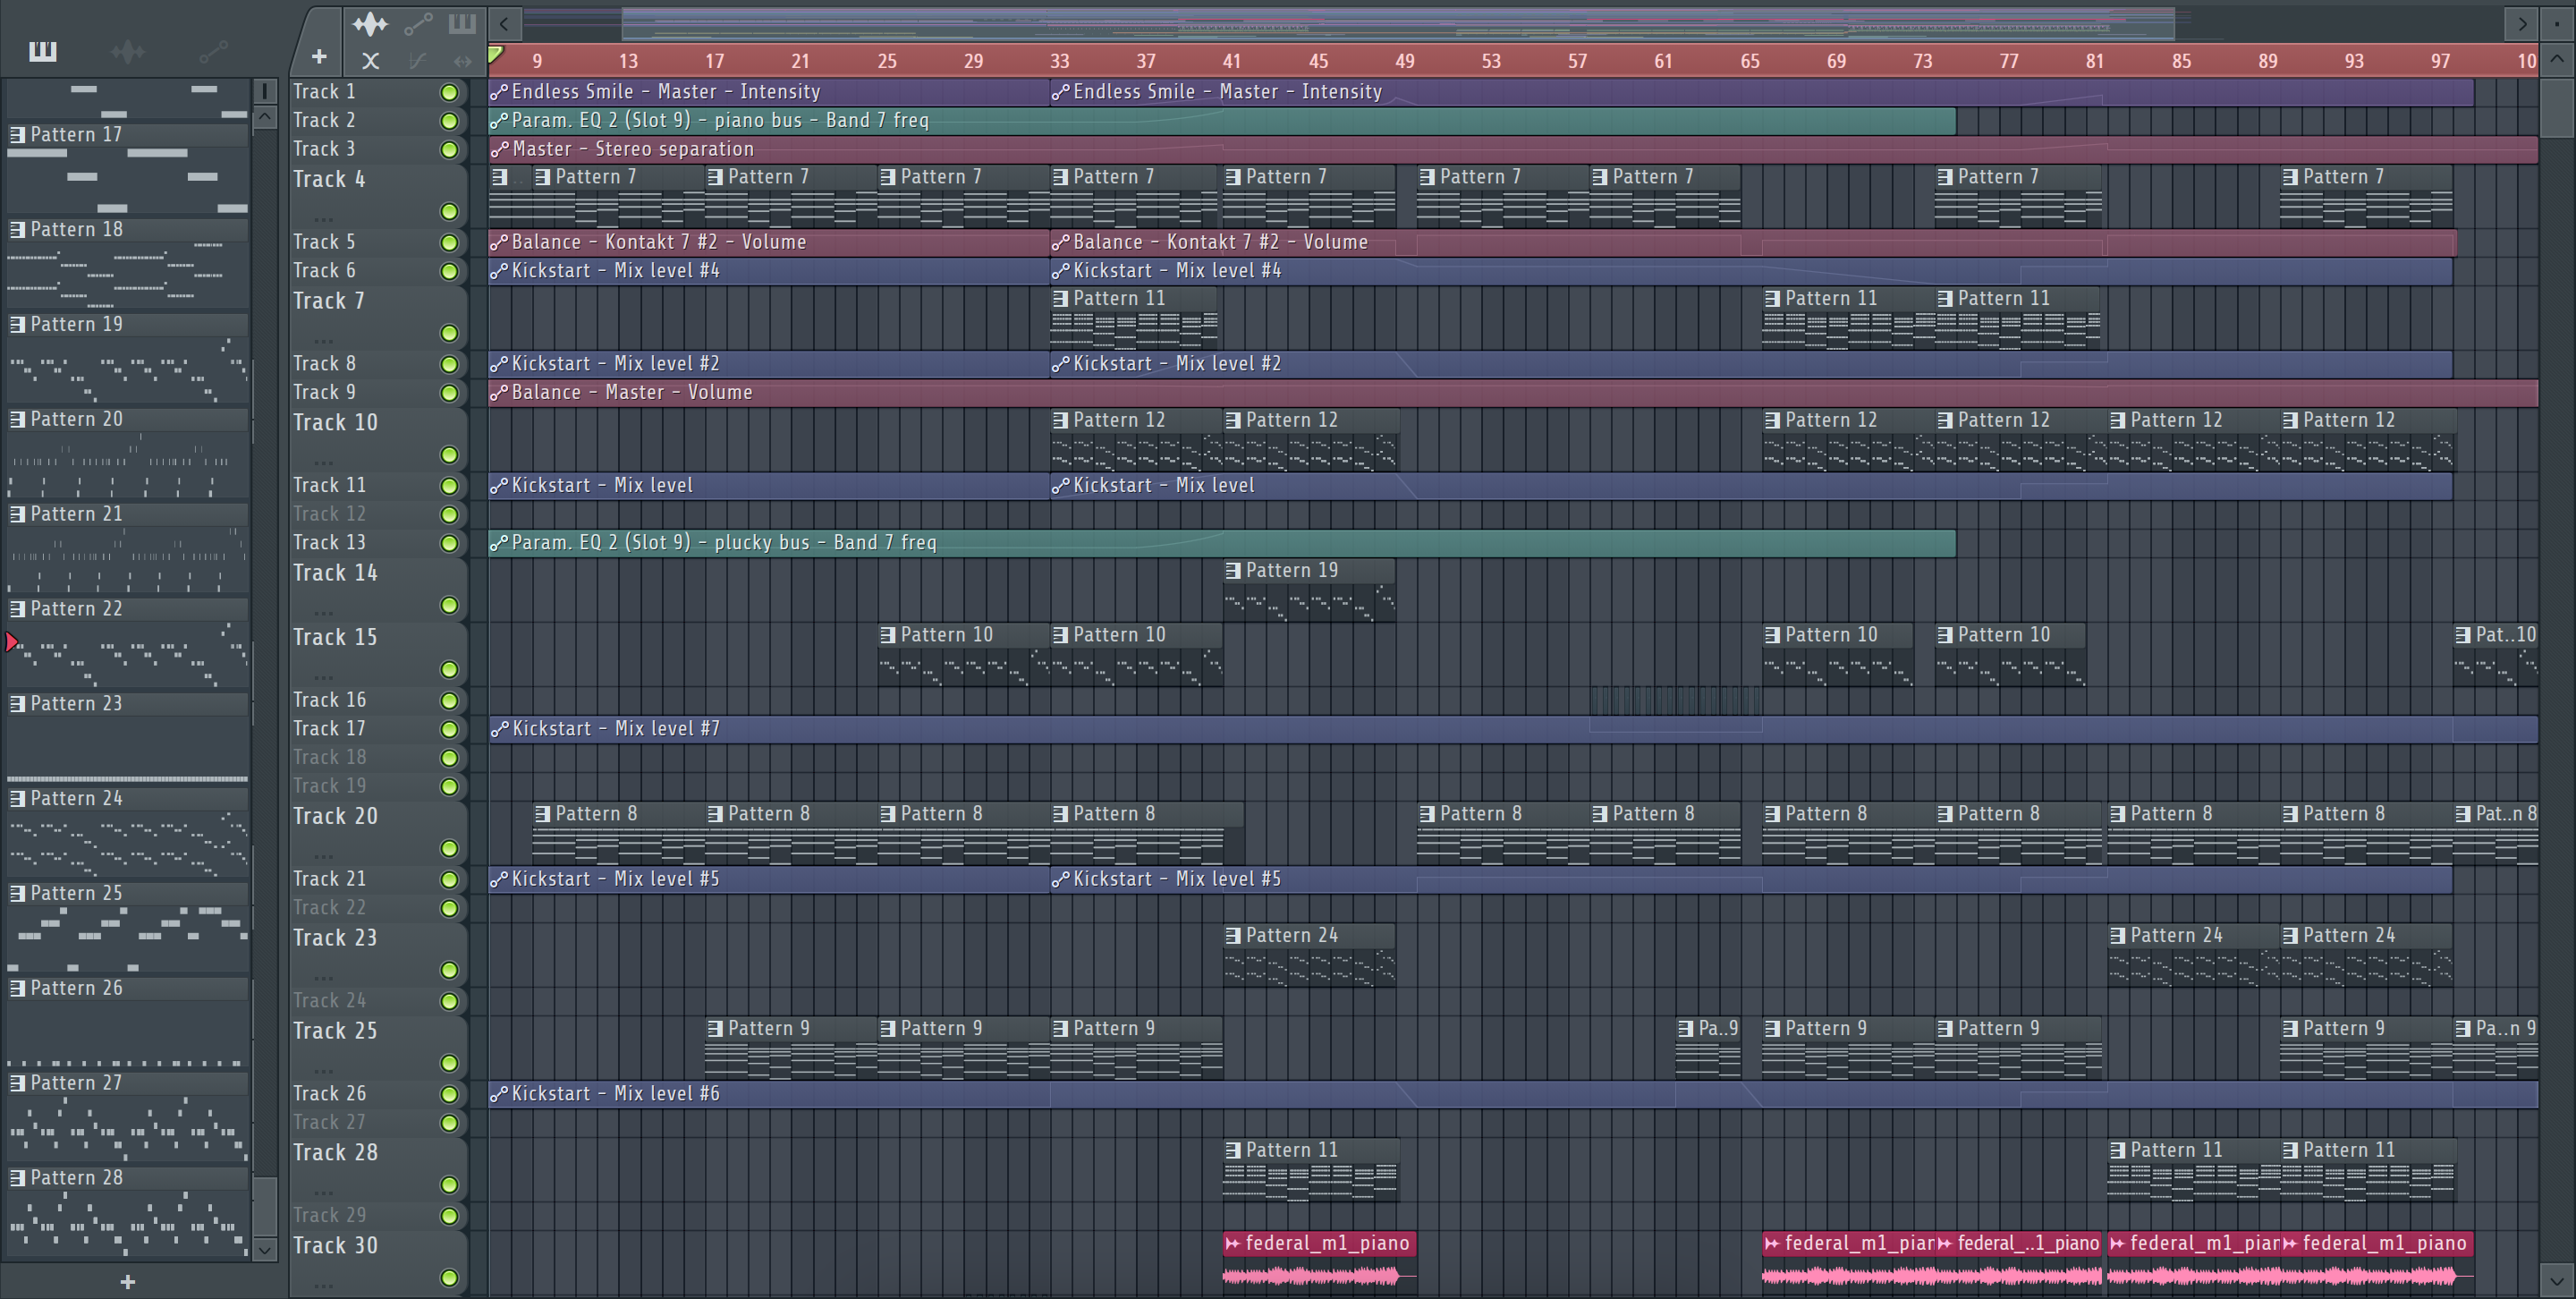The height and width of the screenshot is (1299, 2576).
Task: Add a new pattern with bottom plus button
Action: click(x=127, y=1282)
